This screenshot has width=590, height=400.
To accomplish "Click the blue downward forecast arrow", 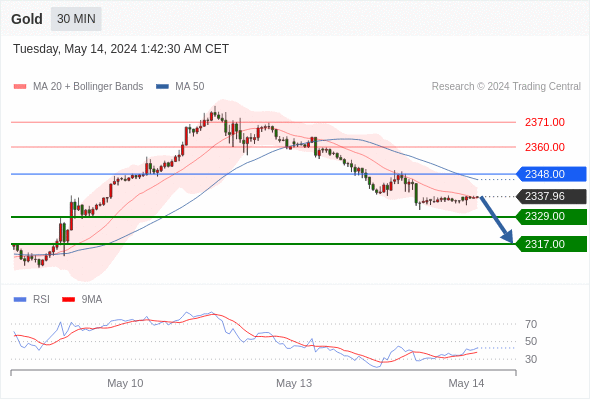I will (496, 219).
